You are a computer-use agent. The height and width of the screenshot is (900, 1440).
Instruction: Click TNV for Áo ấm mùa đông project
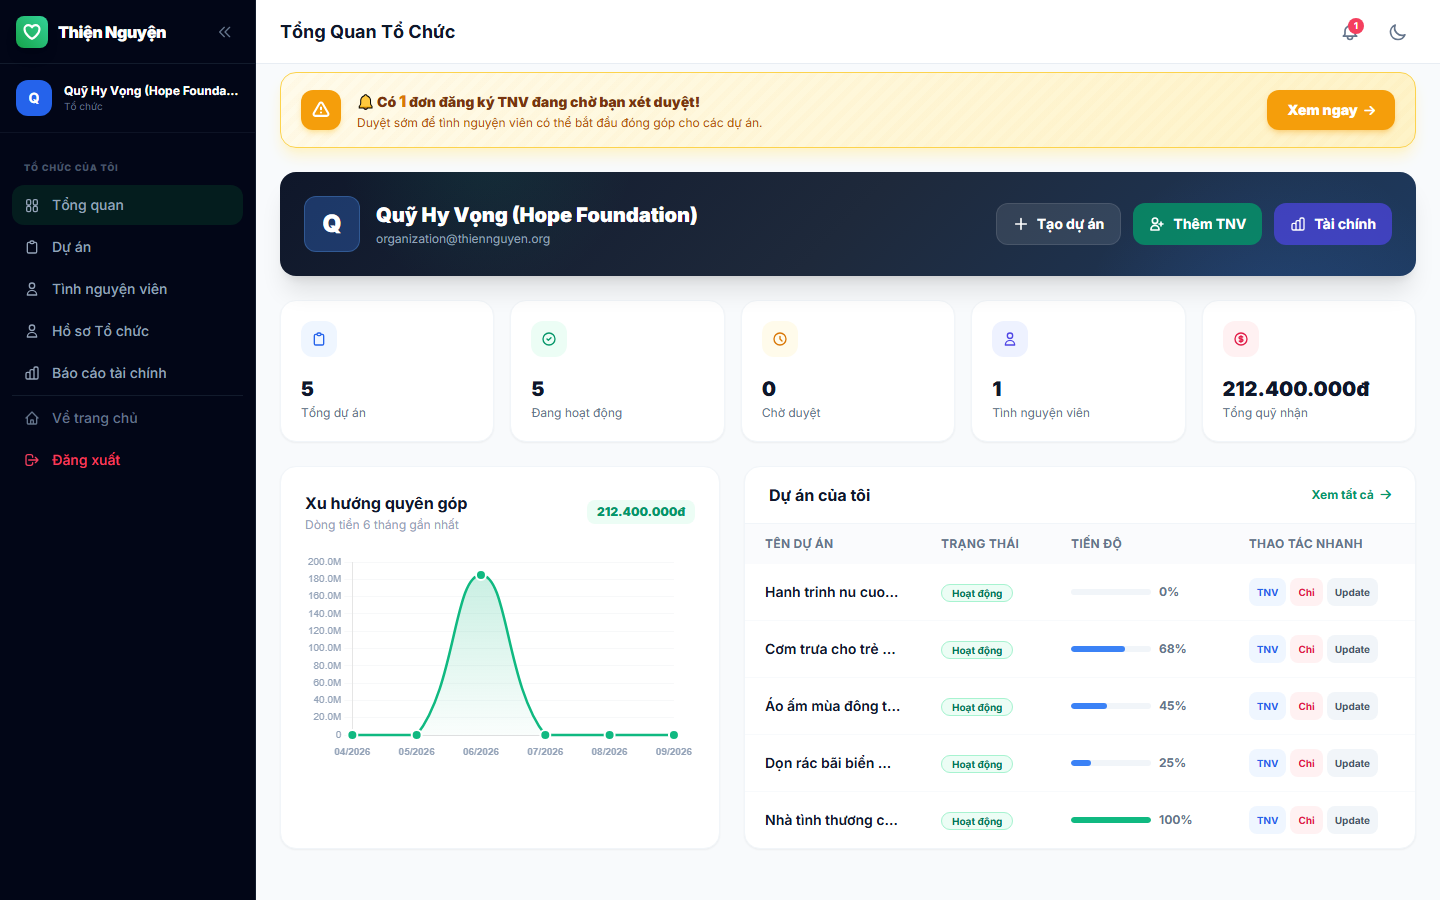click(1268, 706)
